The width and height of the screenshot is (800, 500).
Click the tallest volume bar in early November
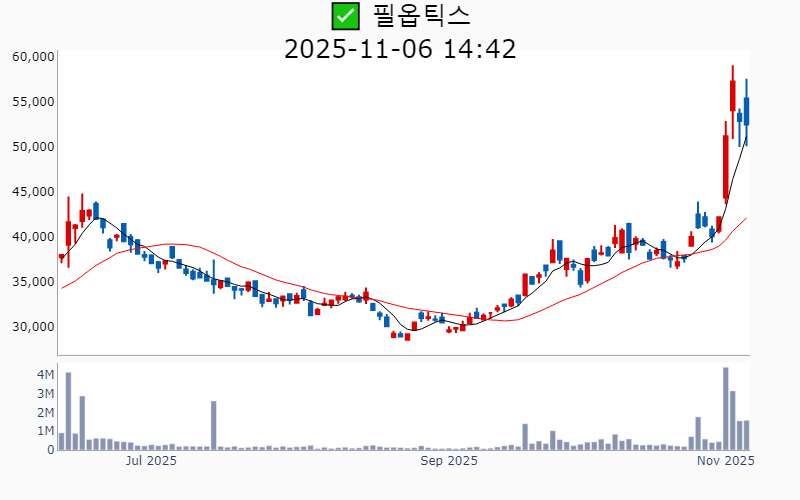[726, 410]
